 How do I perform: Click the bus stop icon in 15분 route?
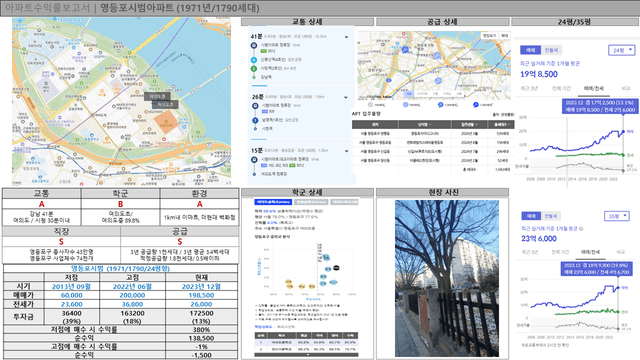(x=254, y=160)
